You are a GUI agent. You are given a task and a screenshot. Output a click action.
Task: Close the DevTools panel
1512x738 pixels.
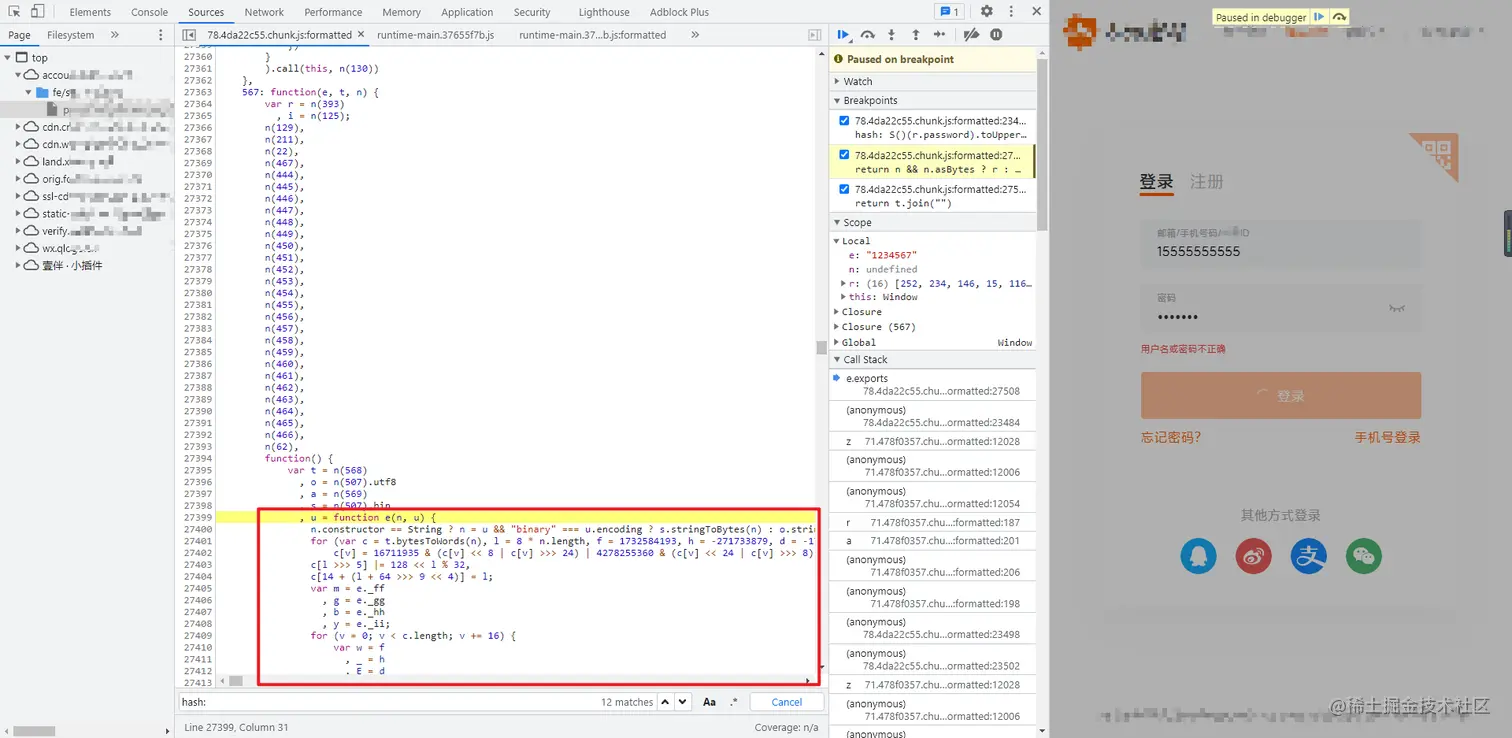(1034, 12)
